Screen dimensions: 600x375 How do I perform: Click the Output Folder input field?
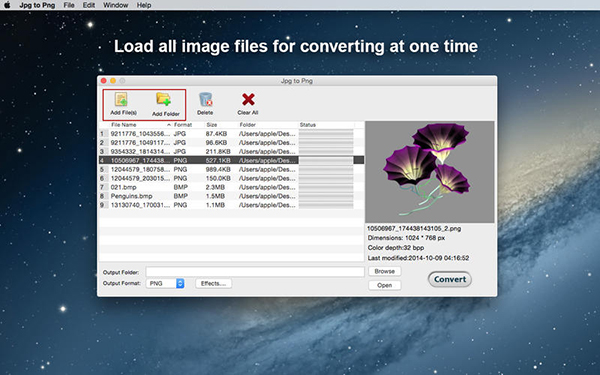pos(255,272)
